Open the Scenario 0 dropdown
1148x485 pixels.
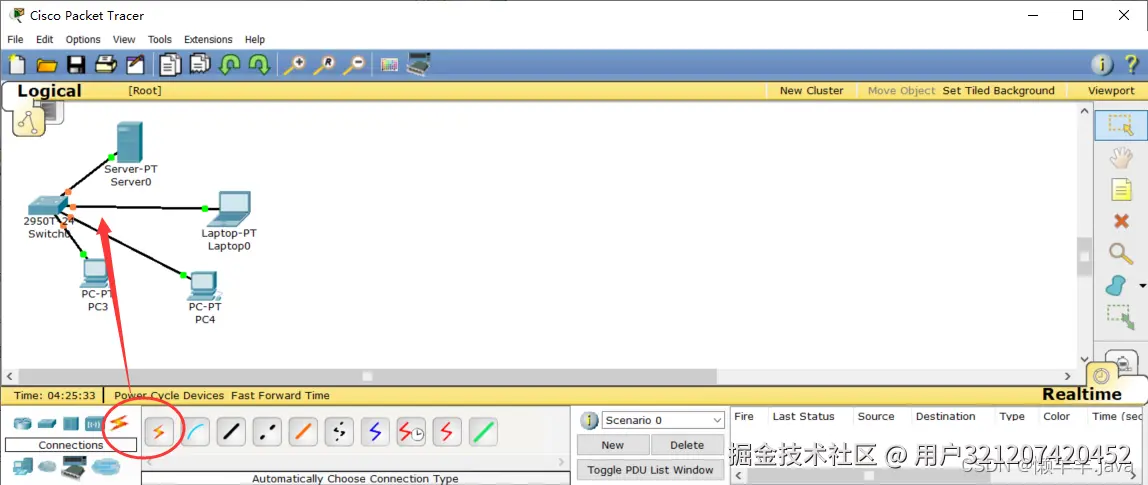point(663,421)
